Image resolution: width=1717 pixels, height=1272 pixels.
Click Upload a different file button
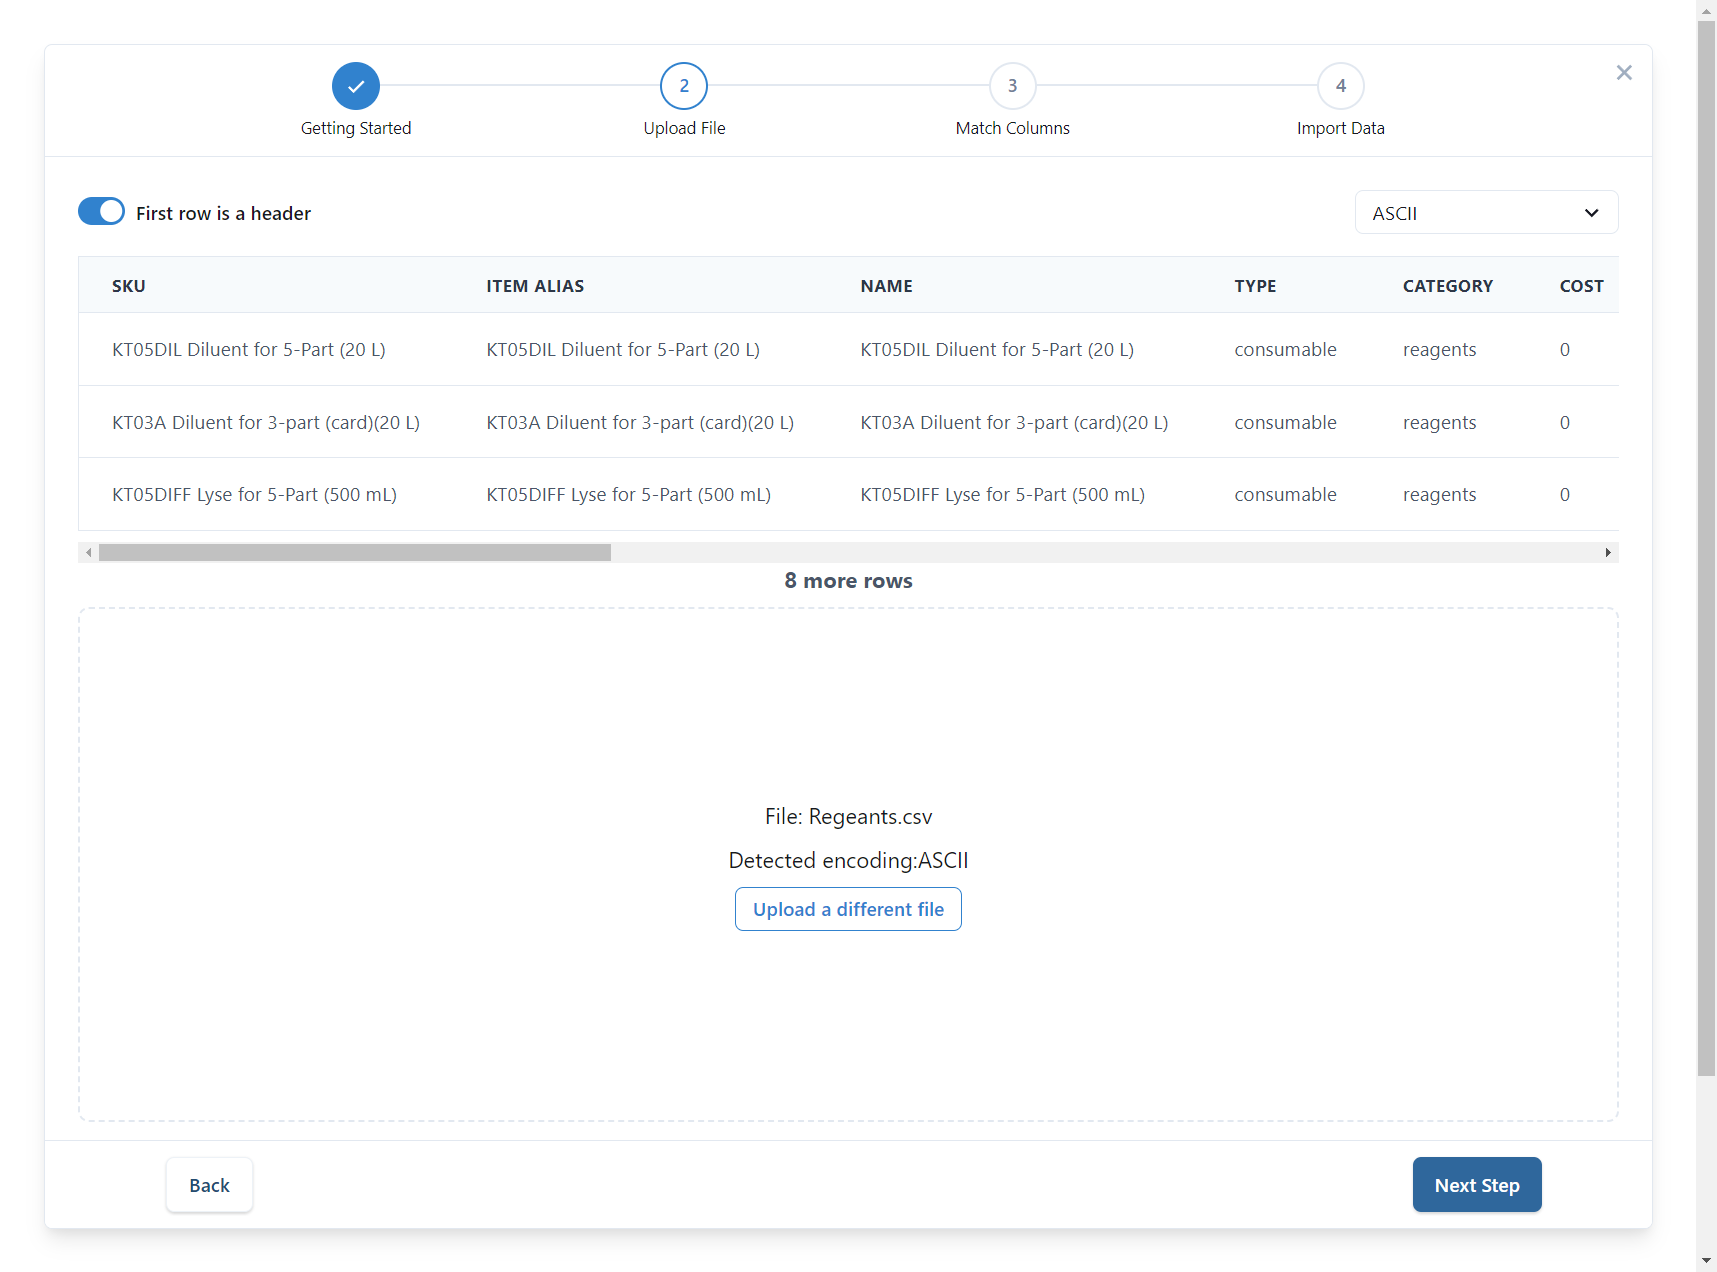click(848, 909)
